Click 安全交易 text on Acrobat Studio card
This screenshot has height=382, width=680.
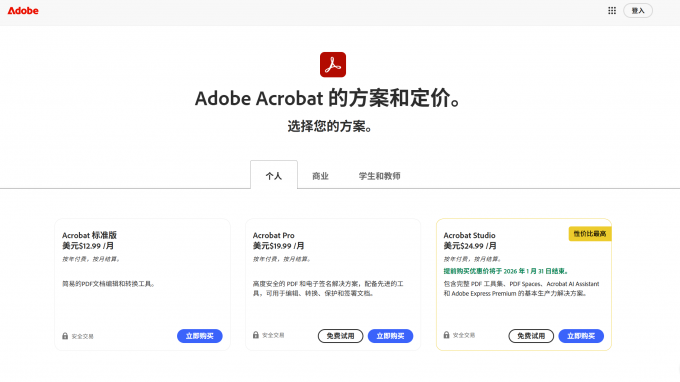(464, 335)
